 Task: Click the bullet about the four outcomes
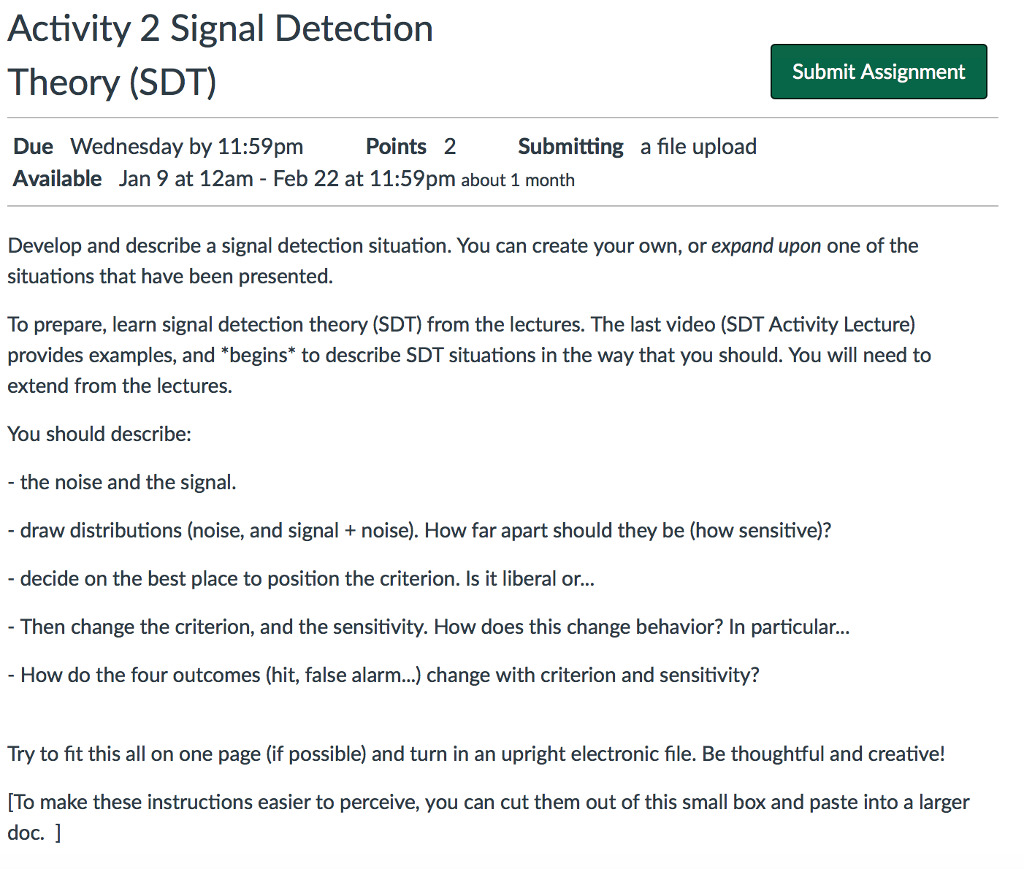380,674
